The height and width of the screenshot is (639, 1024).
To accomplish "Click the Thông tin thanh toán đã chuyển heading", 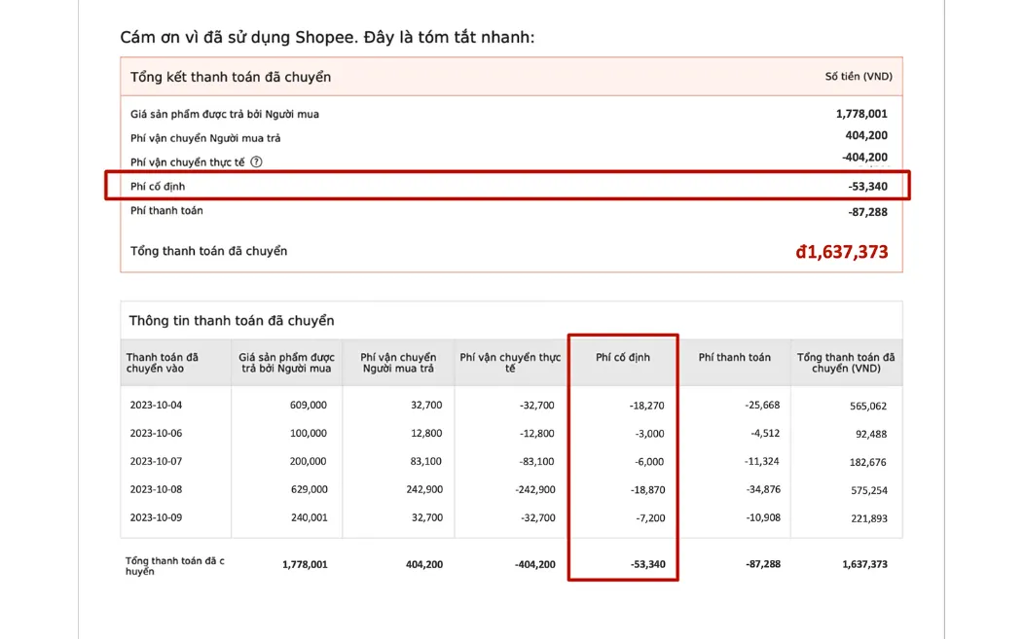I will [231, 321].
